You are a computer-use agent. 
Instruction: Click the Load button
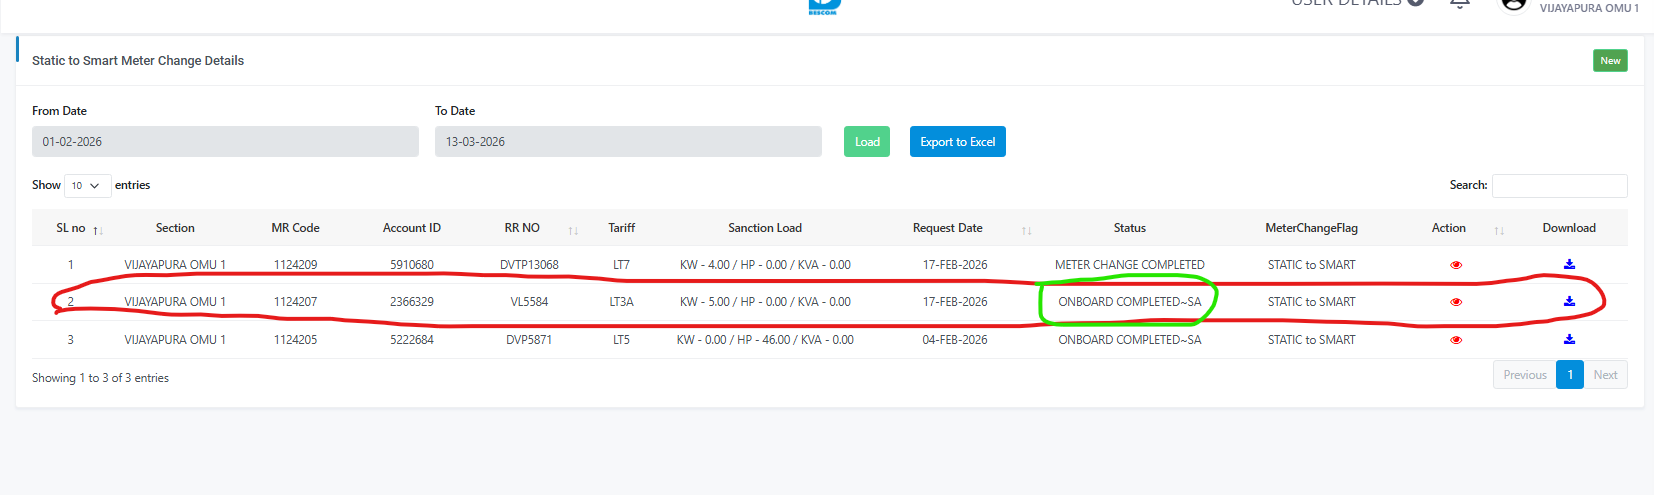point(866,142)
